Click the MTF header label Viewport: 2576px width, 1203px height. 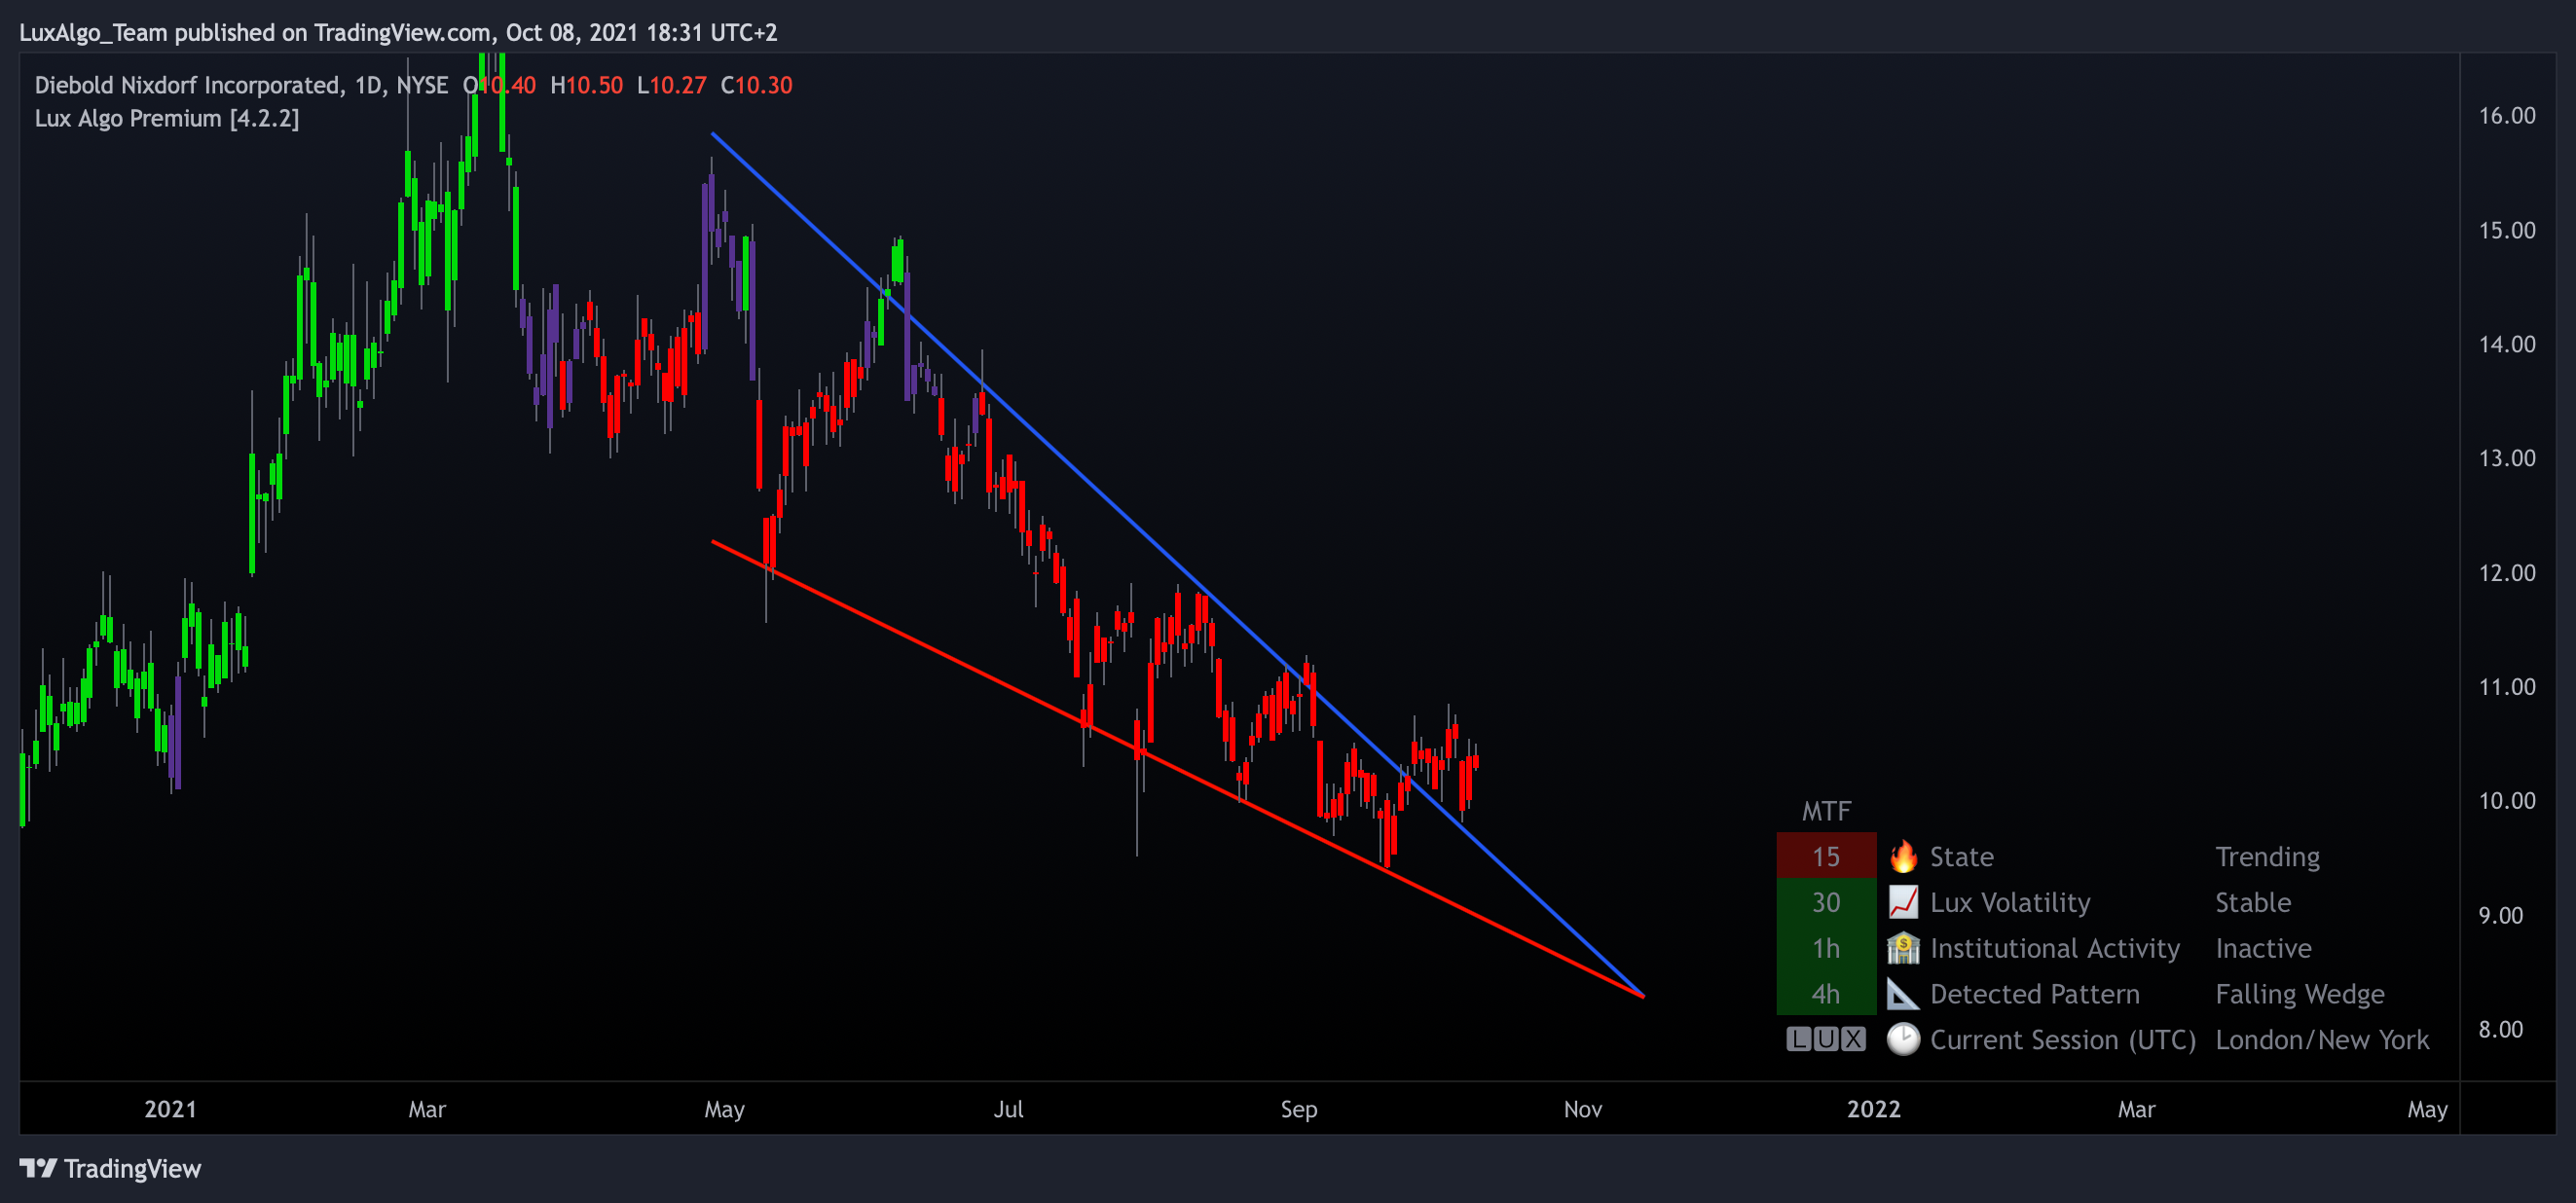1826,811
